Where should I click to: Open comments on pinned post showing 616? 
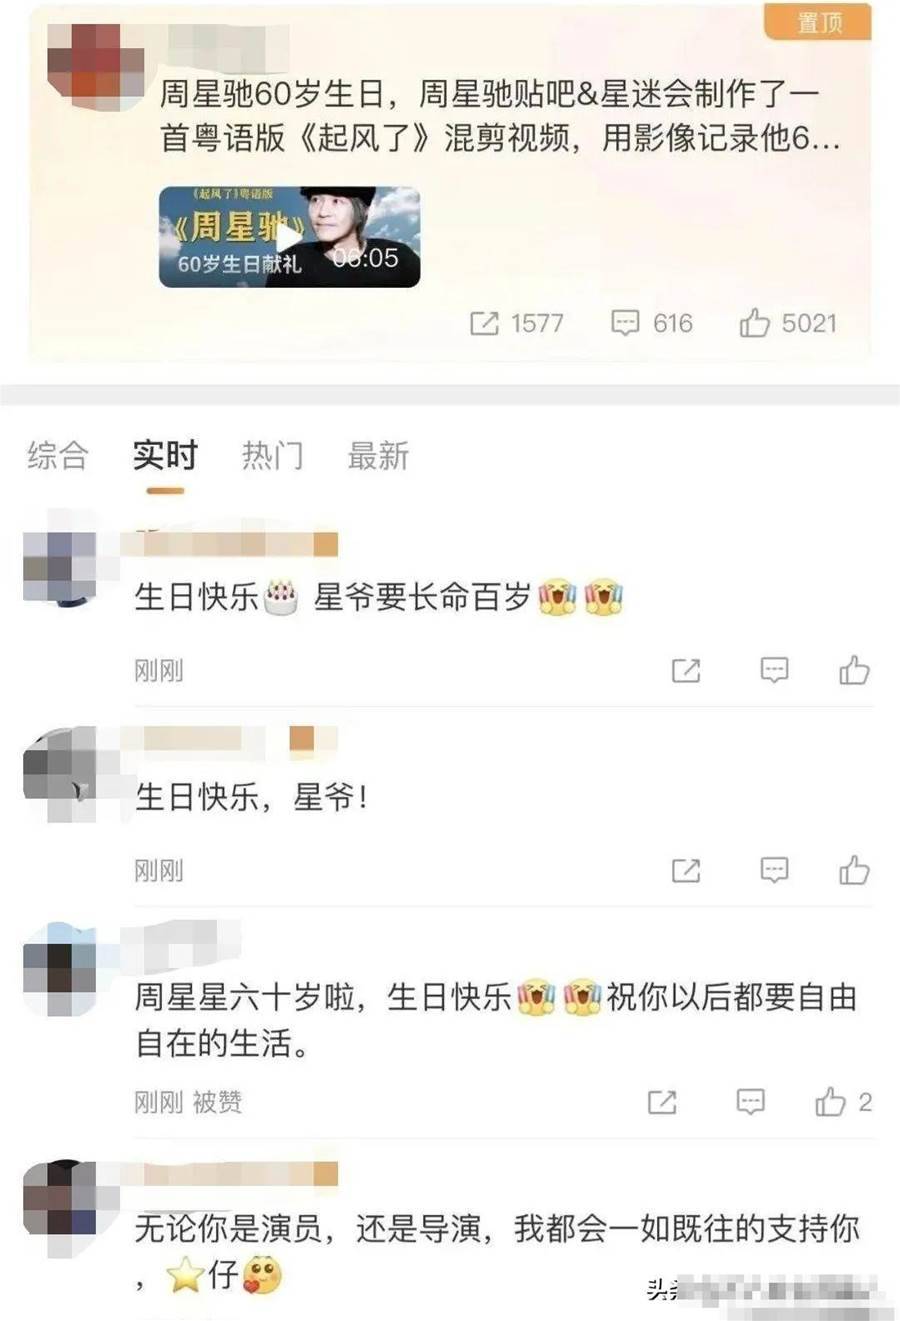652,323
